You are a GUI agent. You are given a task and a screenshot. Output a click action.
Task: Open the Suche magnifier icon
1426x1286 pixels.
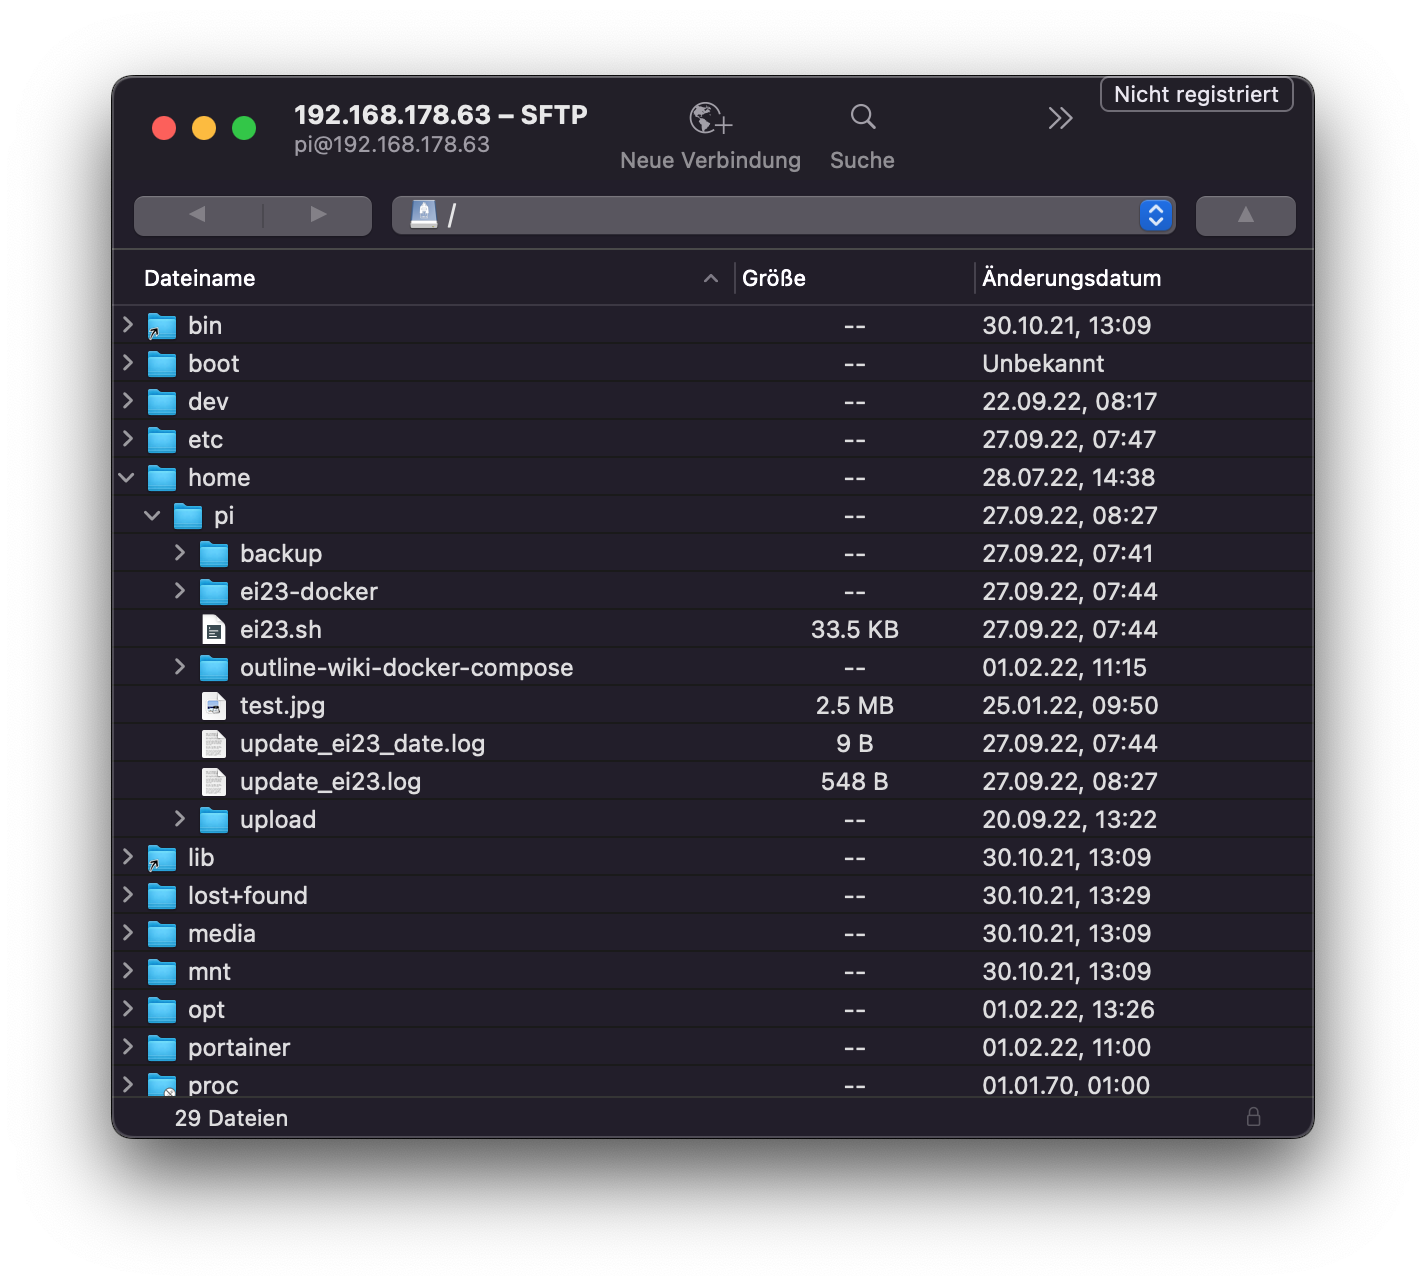click(862, 118)
